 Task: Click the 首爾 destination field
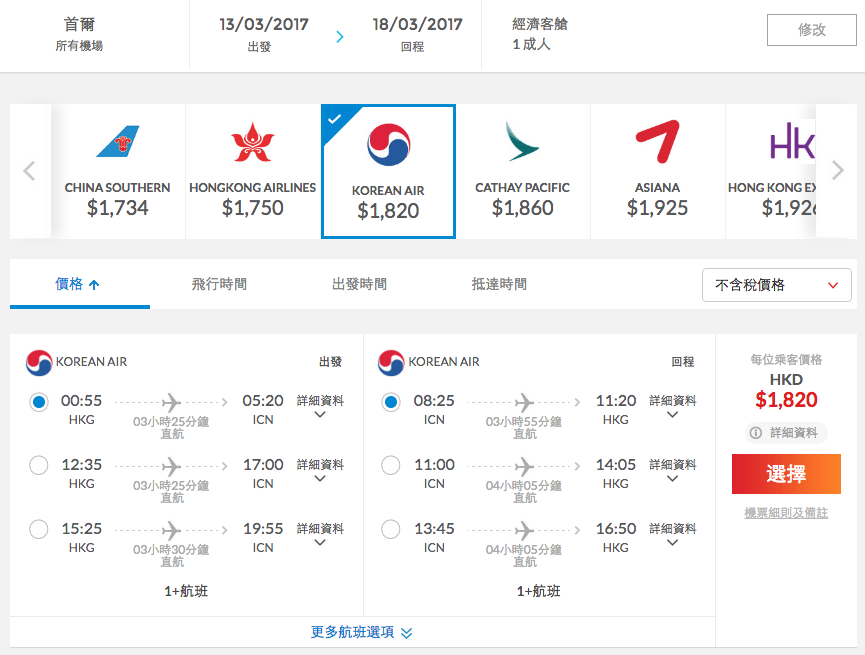click(x=79, y=24)
